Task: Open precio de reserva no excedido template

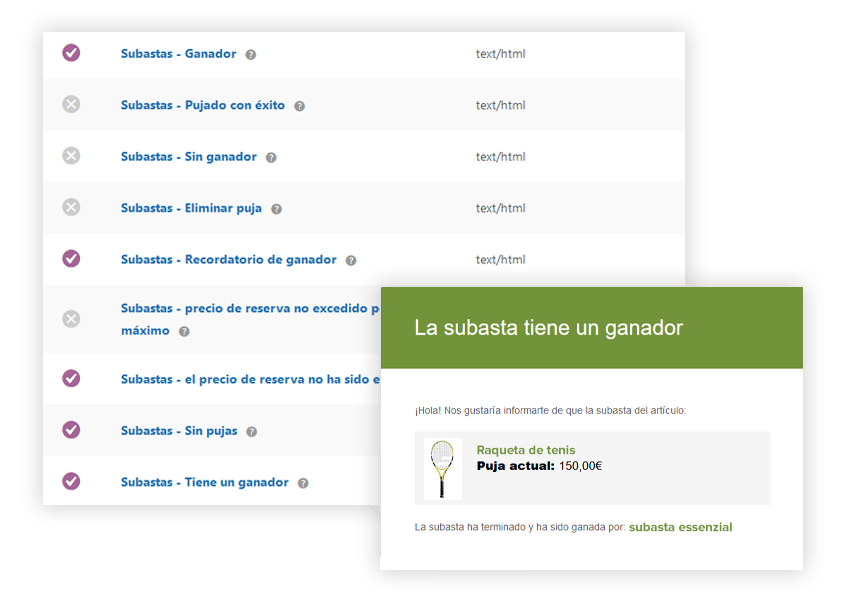Action: tap(250, 319)
